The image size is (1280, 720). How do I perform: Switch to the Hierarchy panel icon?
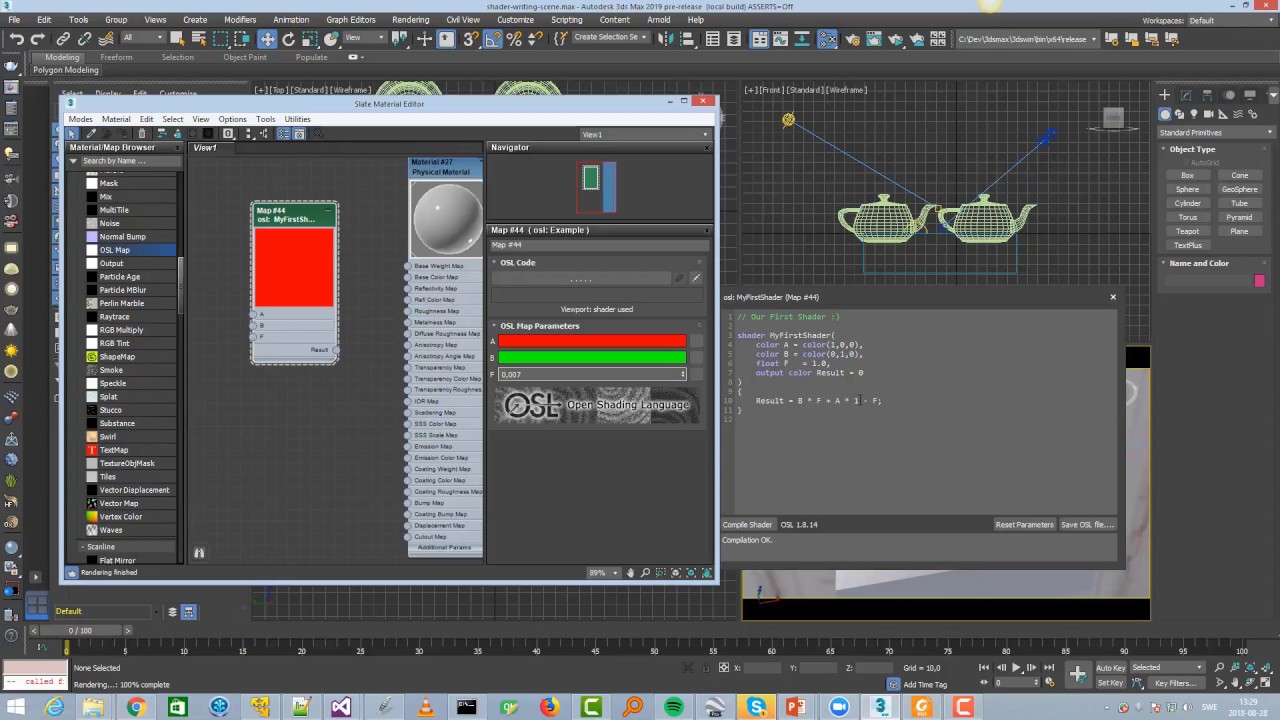(1207, 95)
